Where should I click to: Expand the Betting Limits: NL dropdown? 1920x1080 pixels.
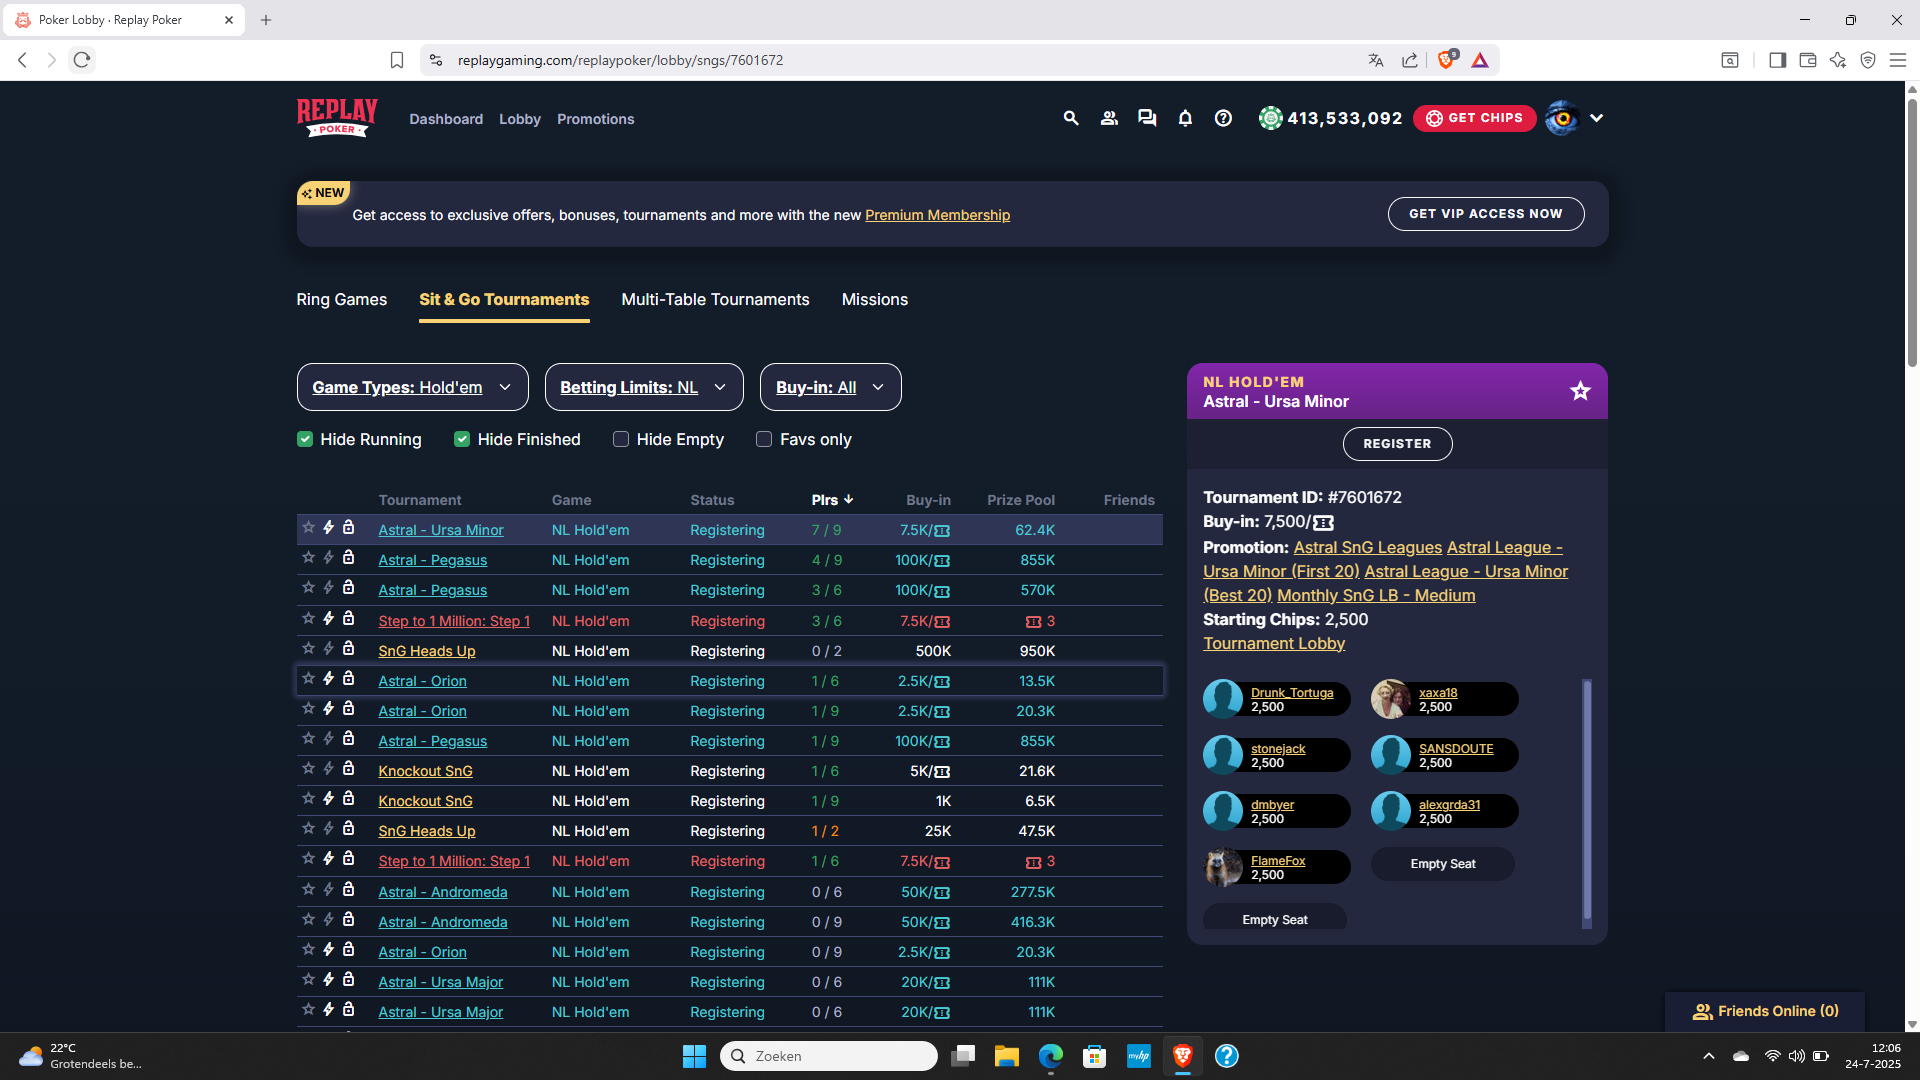643,387
